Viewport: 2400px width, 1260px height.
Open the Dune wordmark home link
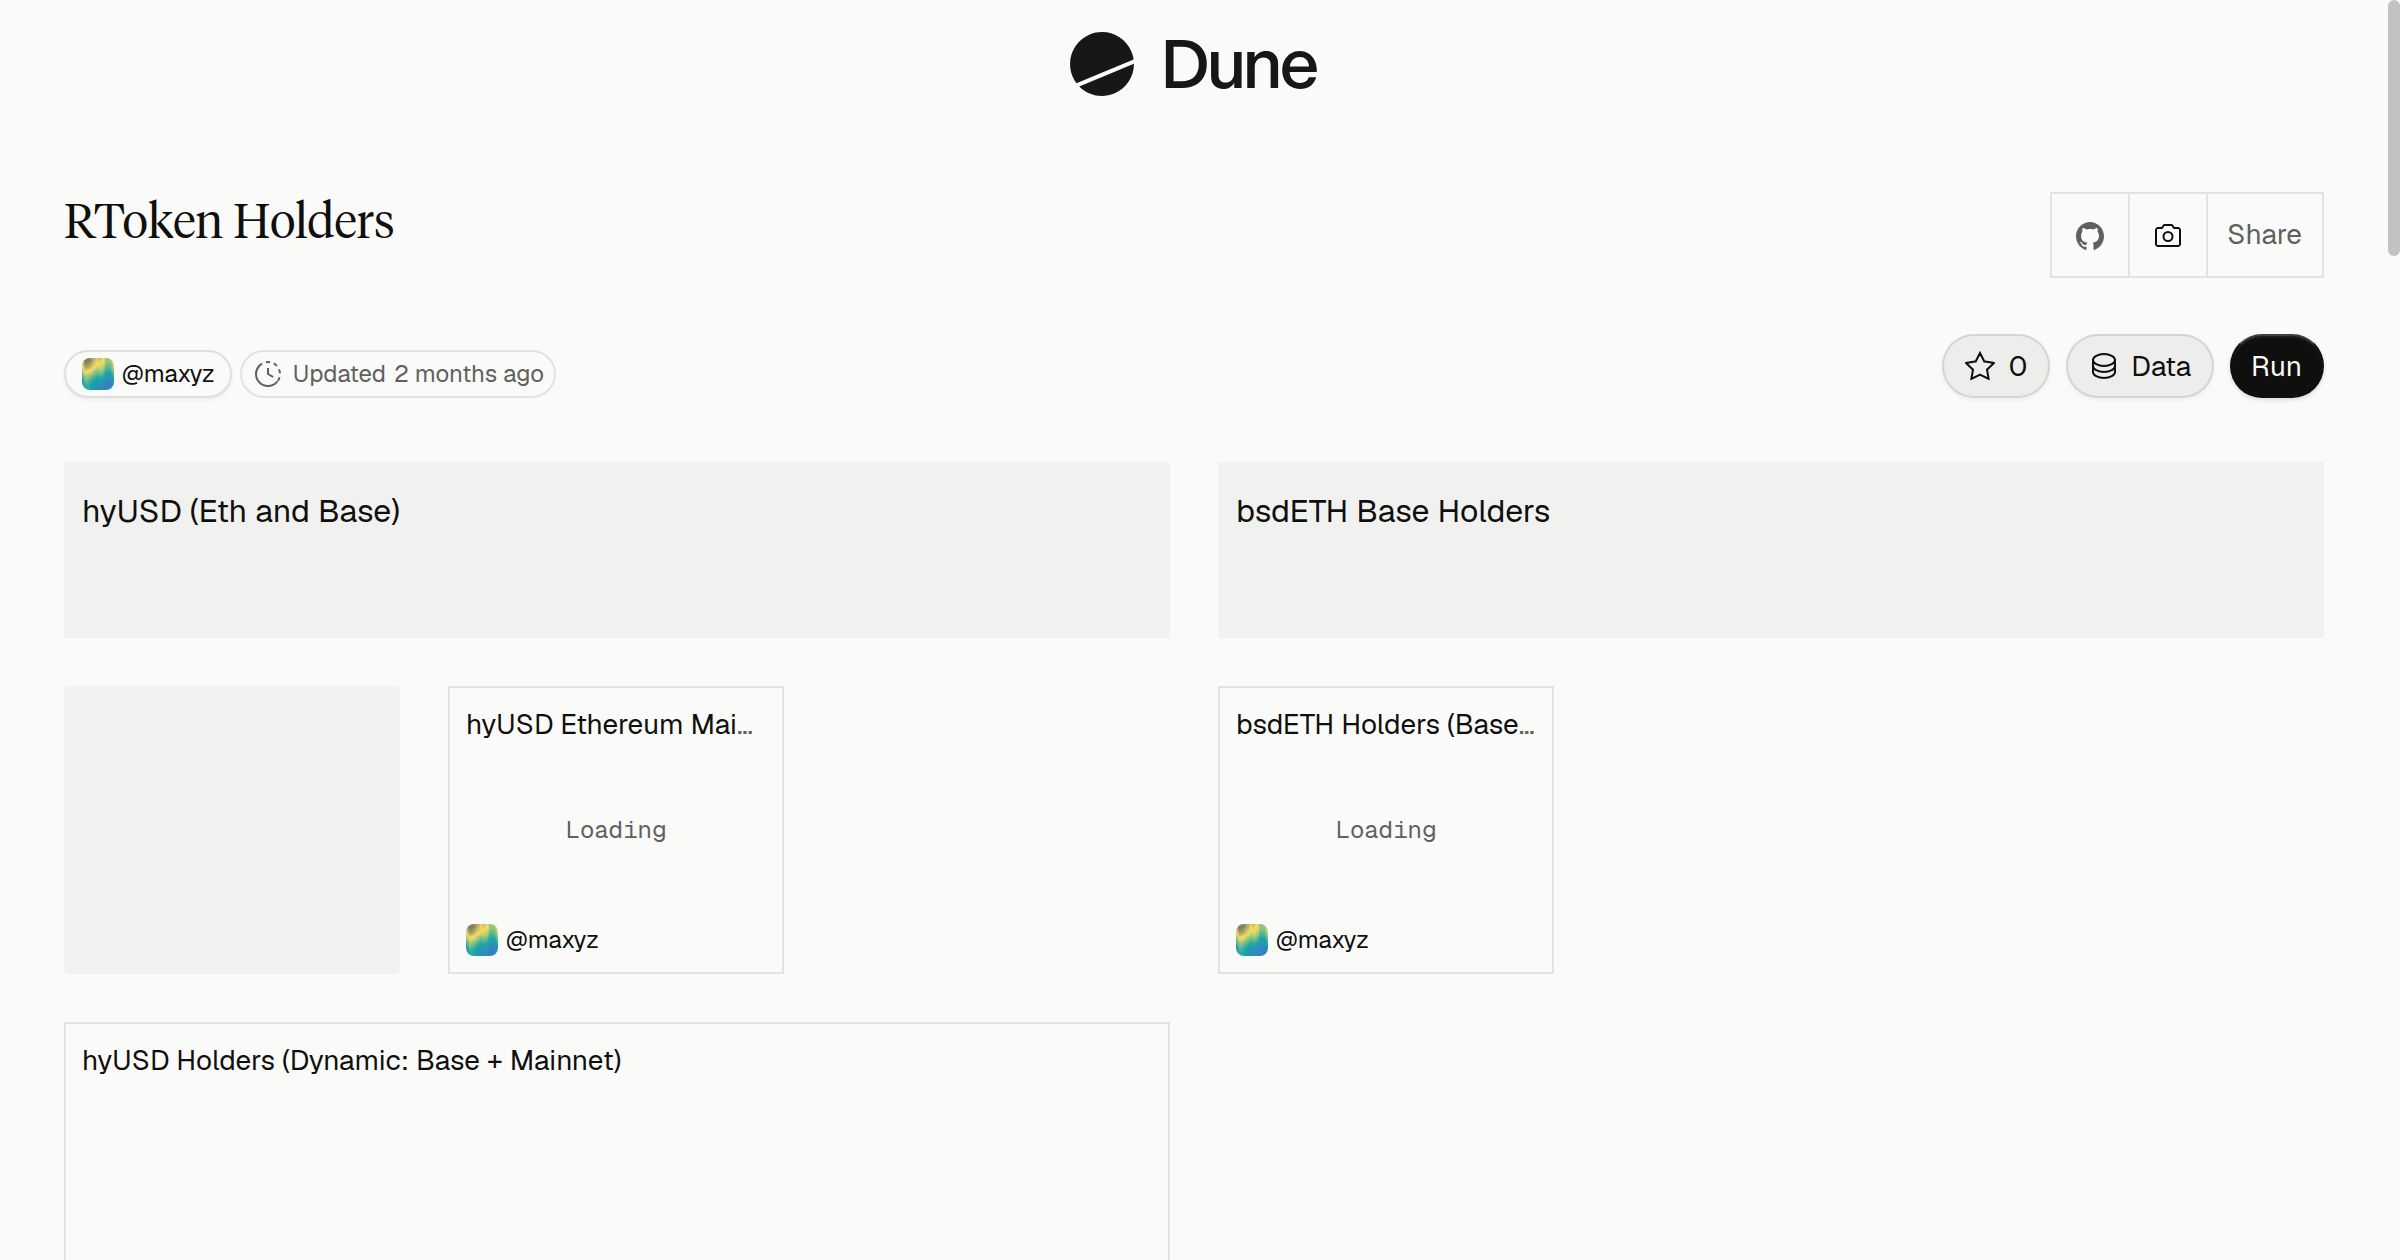(1239, 65)
